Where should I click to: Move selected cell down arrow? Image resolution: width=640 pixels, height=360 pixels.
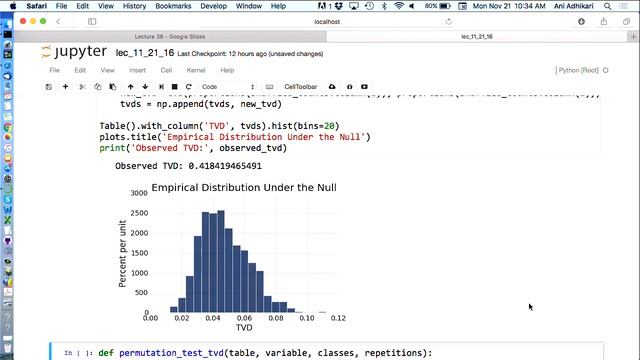pos(145,87)
